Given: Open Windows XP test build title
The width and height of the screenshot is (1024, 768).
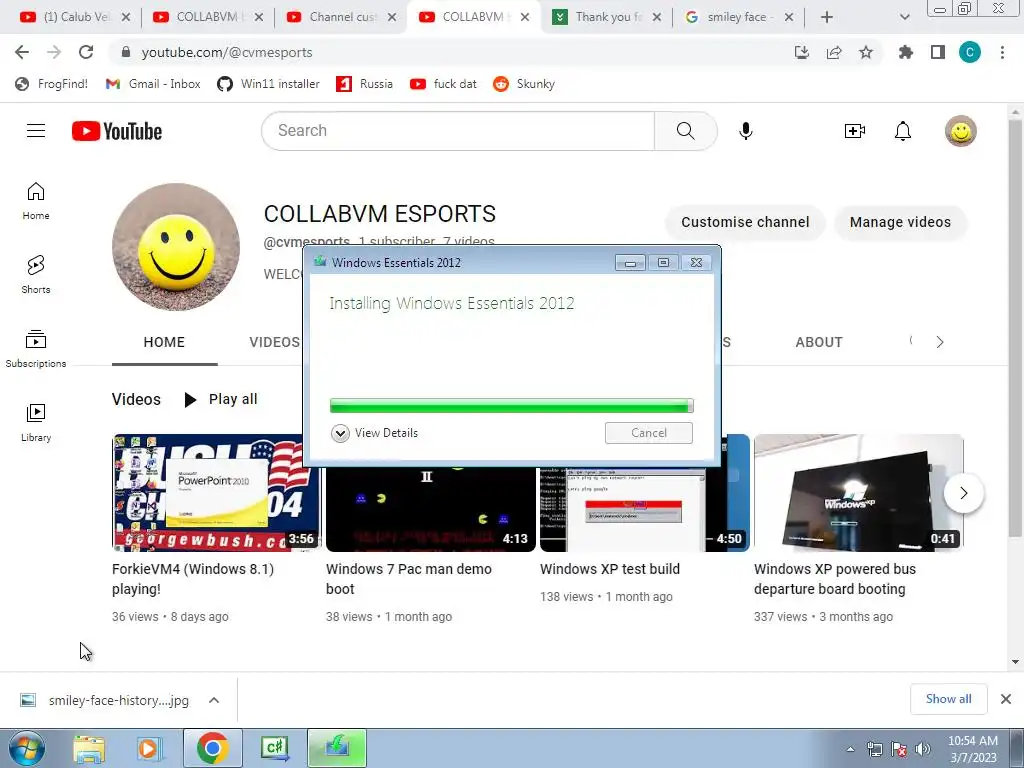Looking at the screenshot, I should pyautogui.click(x=610, y=569).
